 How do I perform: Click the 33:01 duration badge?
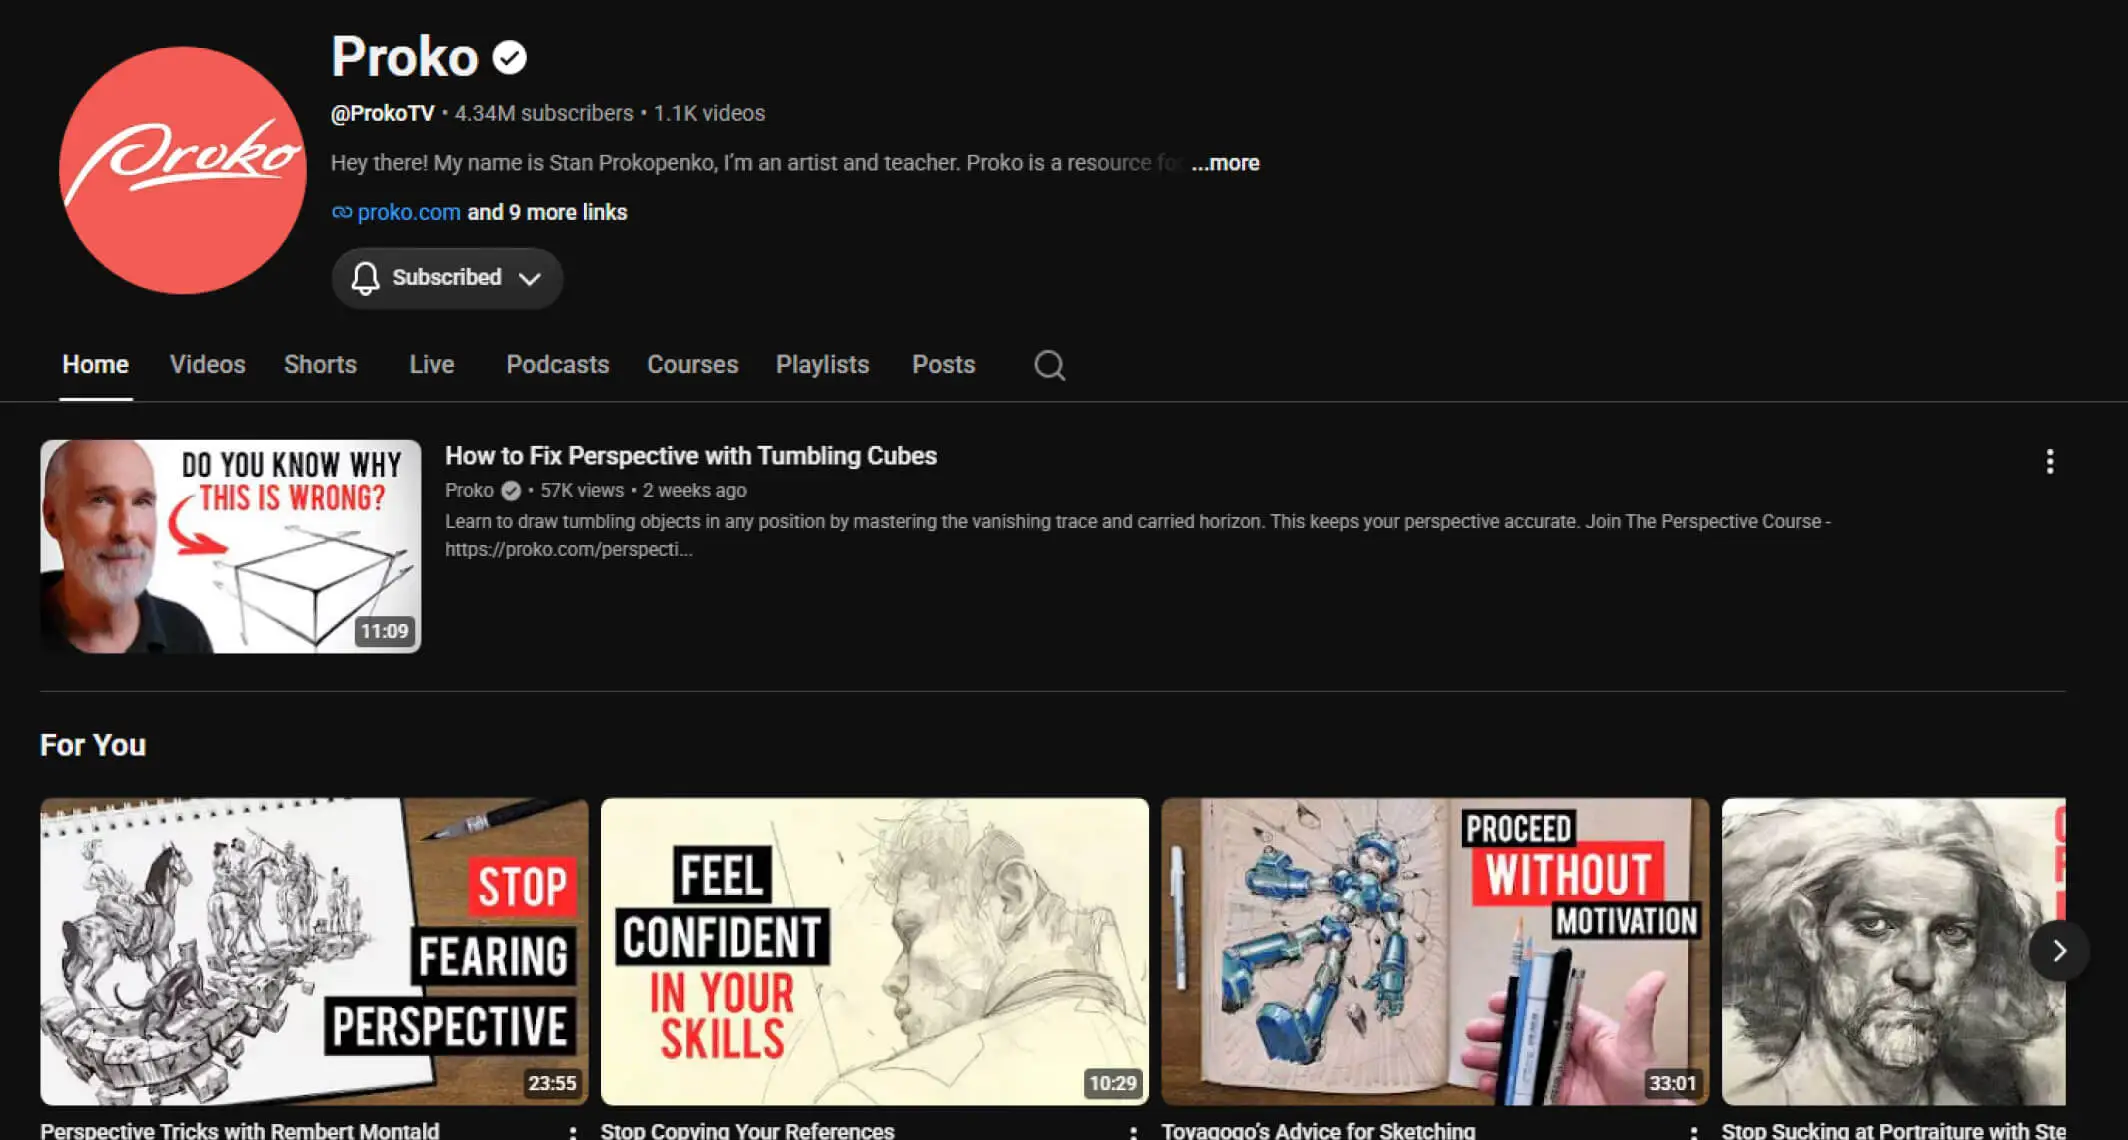pyautogui.click(x=1673, y=1083)
